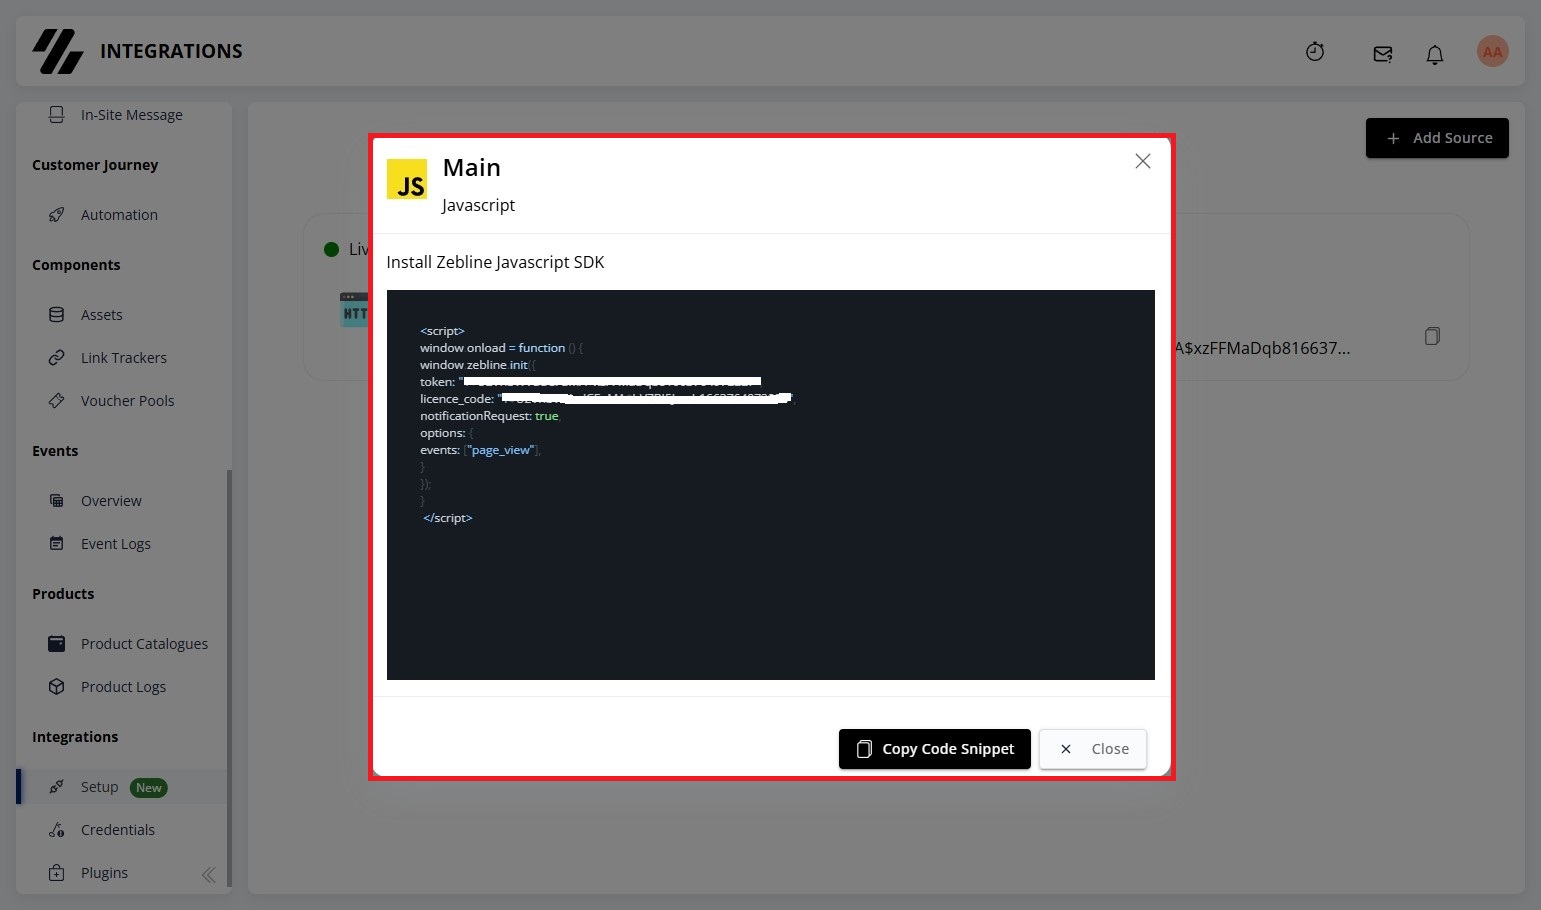Viewport: 1541px width, 910px height.
Task: Open the timer icon in the header
Action: point(1315,52)
